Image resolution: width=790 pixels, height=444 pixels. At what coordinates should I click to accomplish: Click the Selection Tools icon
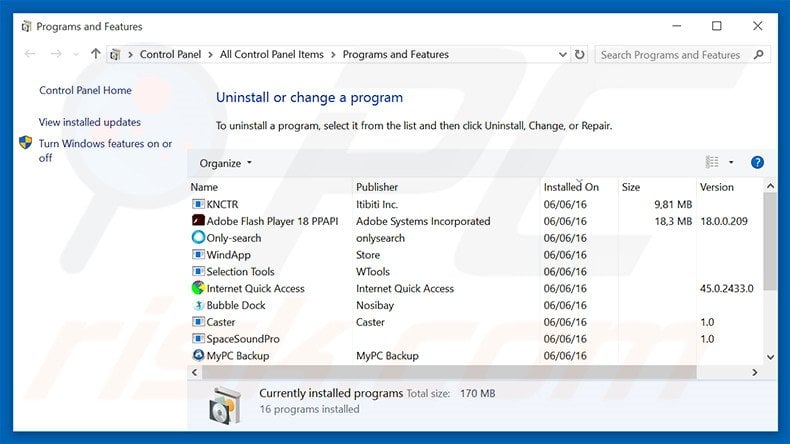(198, 271)
